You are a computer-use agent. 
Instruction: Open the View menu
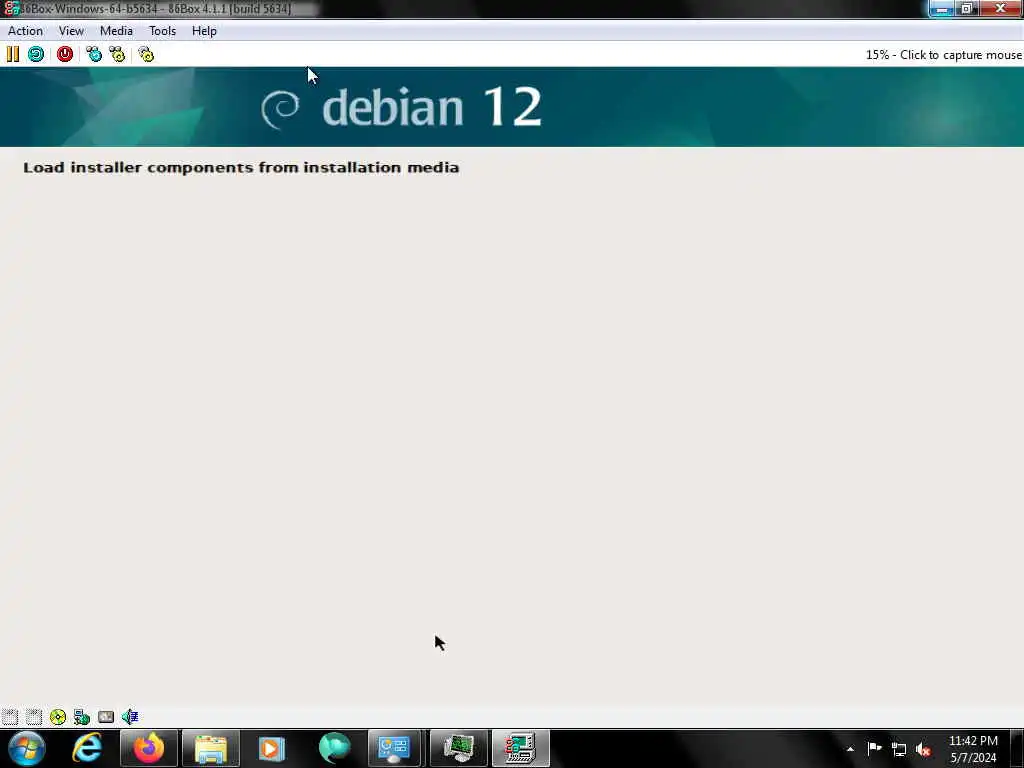point(71,31)
